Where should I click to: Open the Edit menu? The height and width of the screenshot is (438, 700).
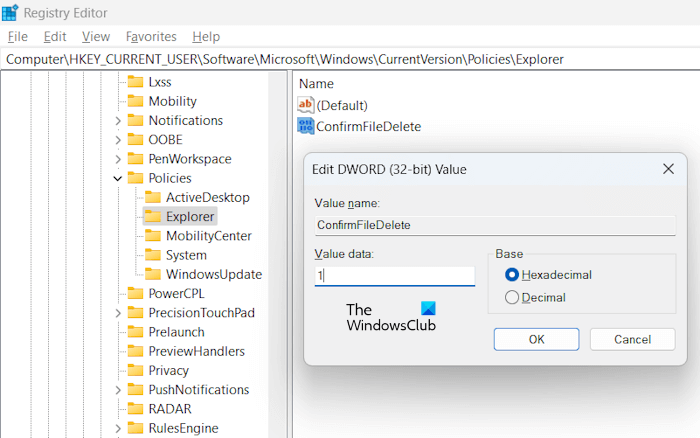(x=55, y=37)
